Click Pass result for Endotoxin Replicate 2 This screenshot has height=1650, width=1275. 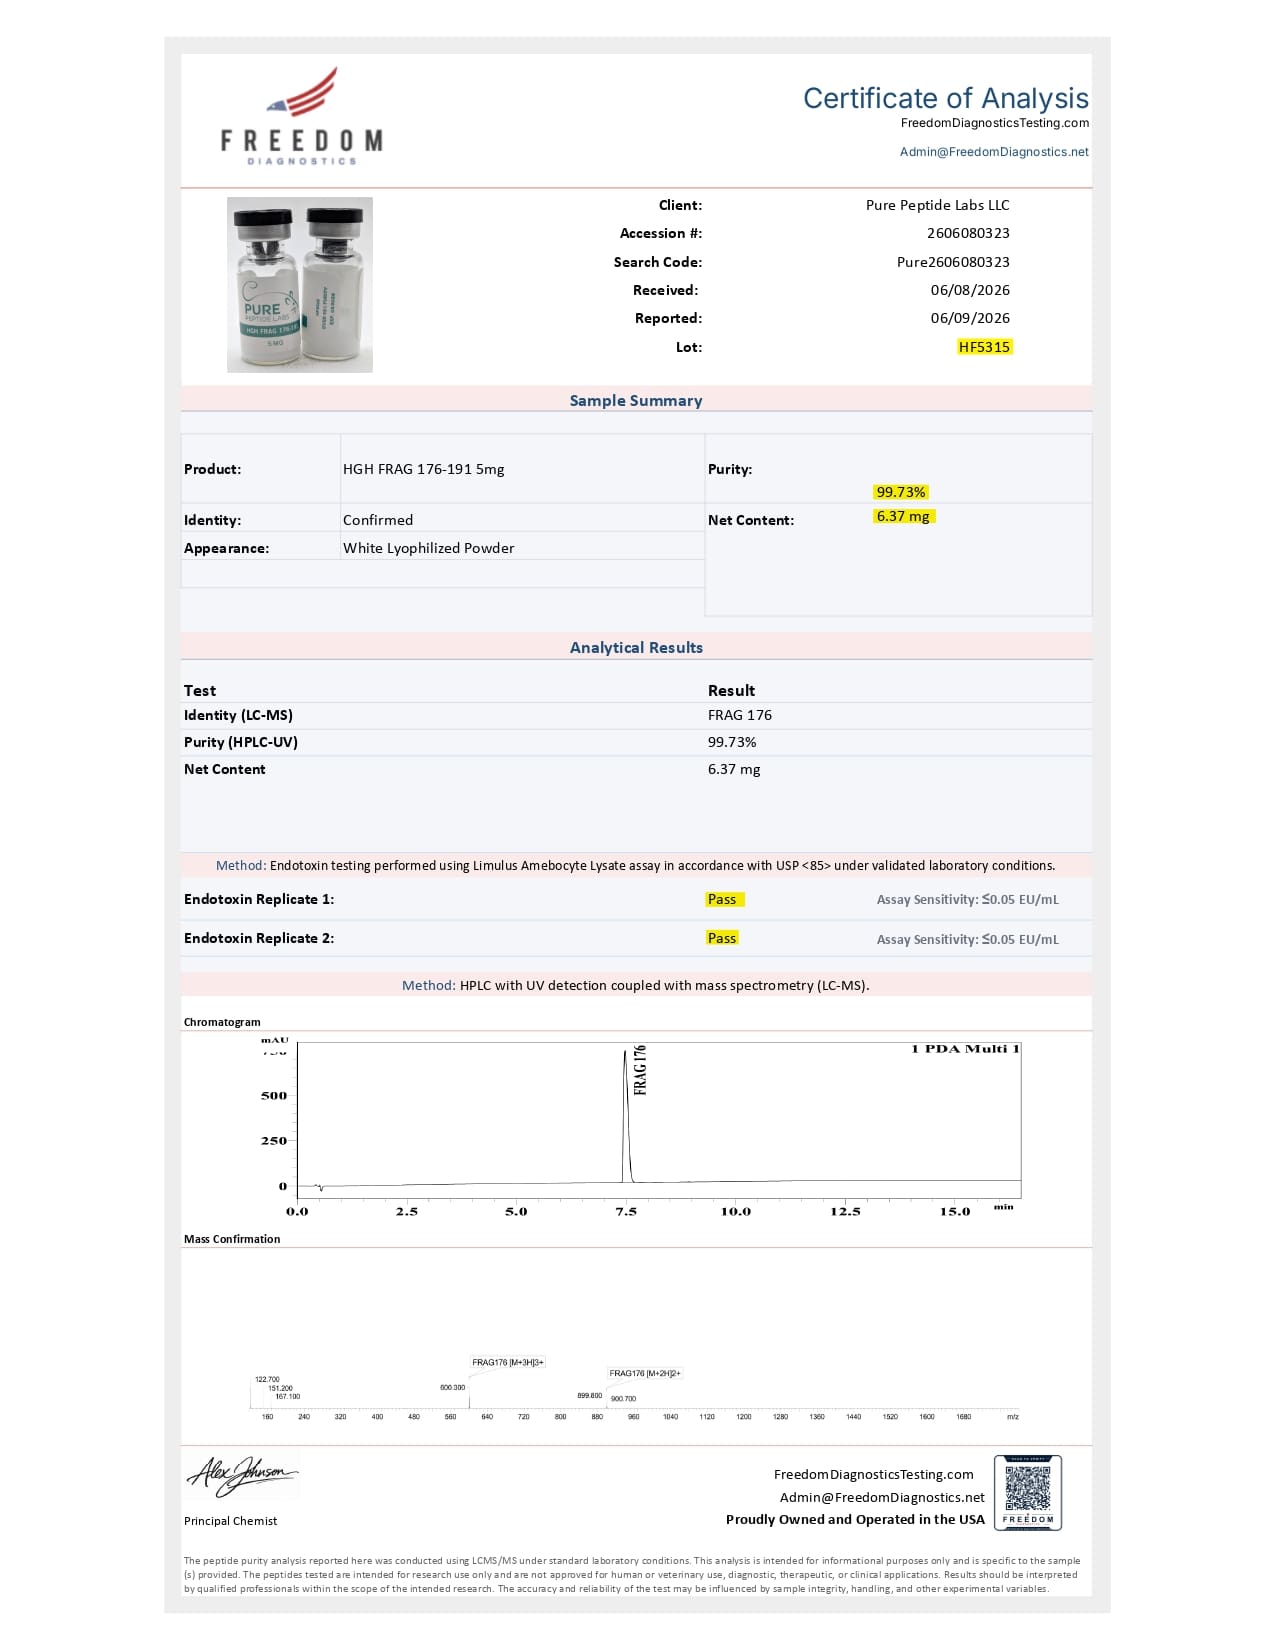coord(722,938)
